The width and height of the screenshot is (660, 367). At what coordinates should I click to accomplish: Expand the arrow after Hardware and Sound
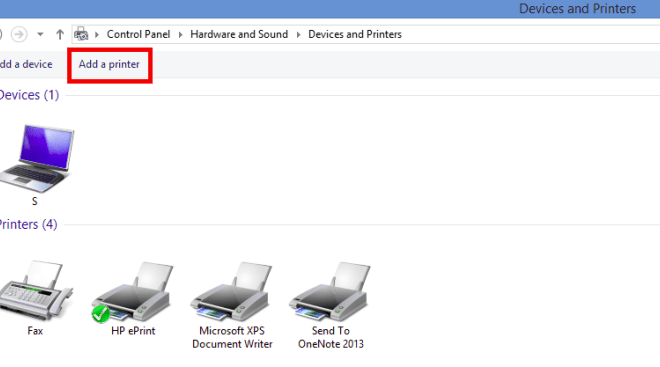pos(298,35)
